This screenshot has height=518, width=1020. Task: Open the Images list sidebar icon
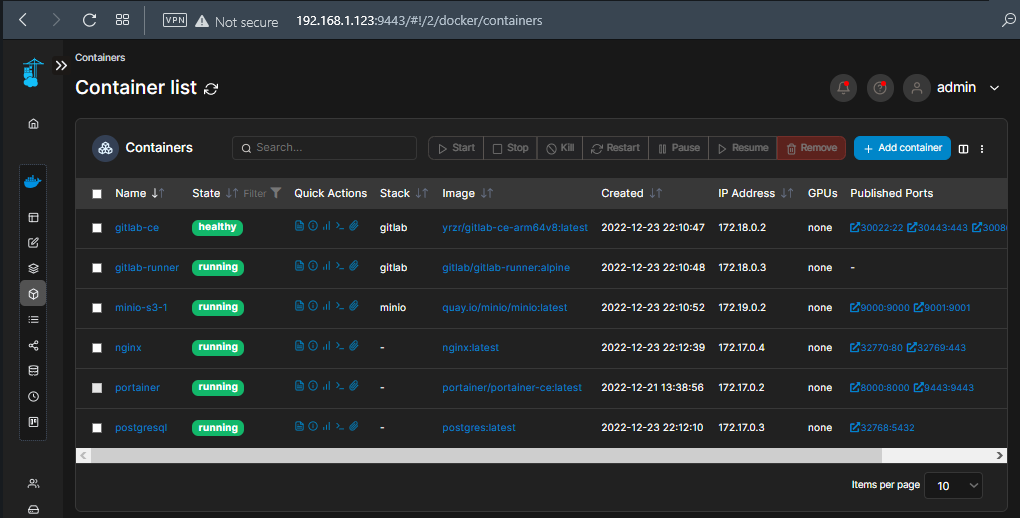pyautogui.click(x=33, y=320)
